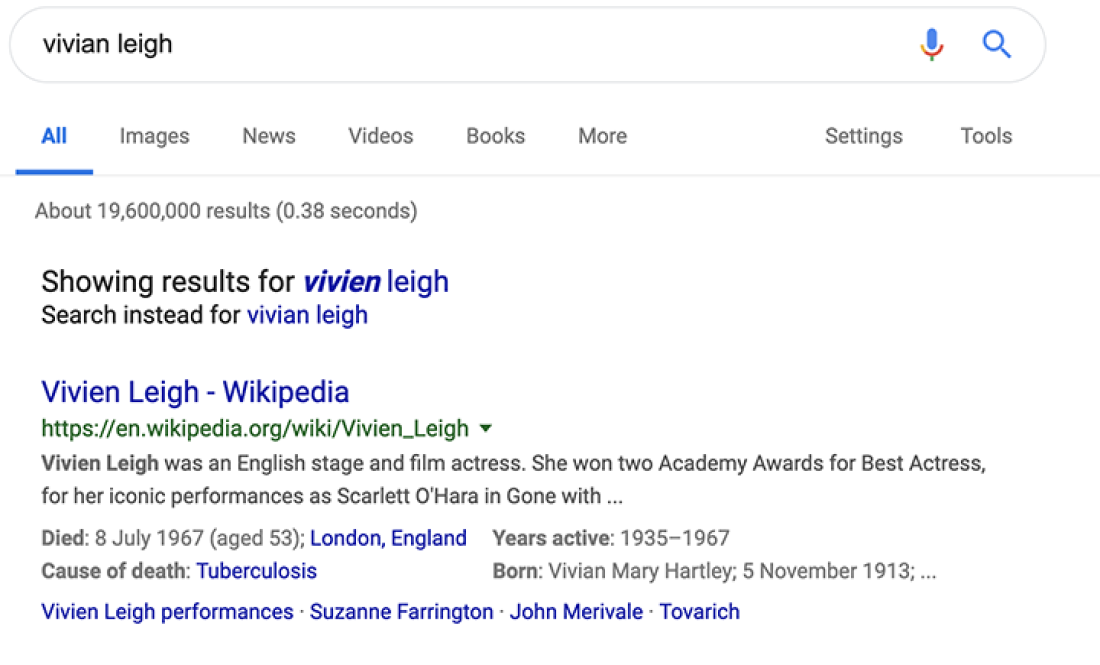
Task: Open the green dropdown arrow beside the Wikipedia URL
Action: coord(486,428)
